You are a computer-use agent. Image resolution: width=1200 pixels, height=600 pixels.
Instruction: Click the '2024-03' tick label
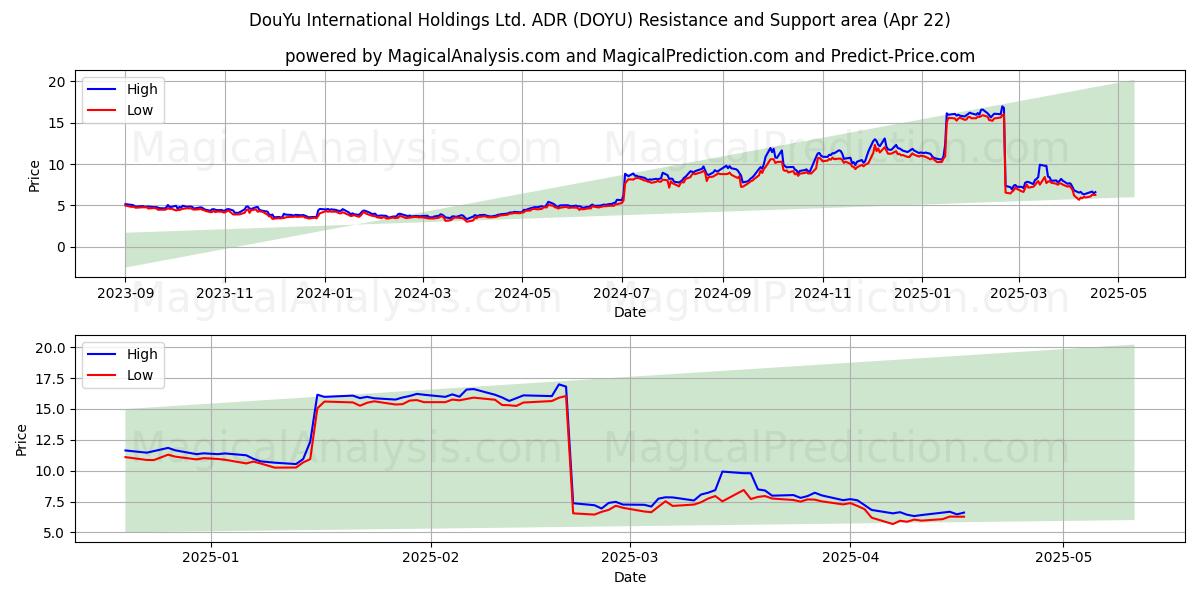pos(422,294)
